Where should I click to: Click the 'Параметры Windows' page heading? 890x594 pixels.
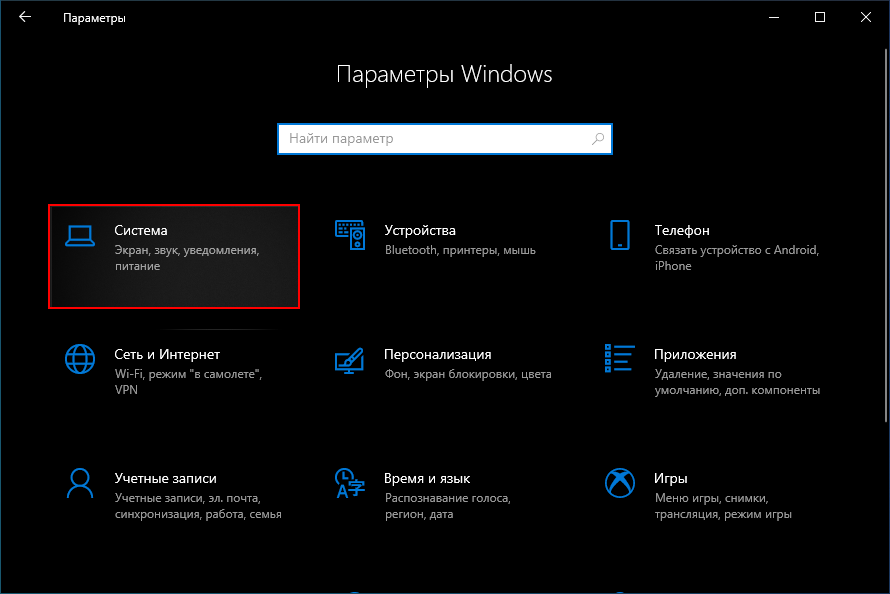coord(444,74)
